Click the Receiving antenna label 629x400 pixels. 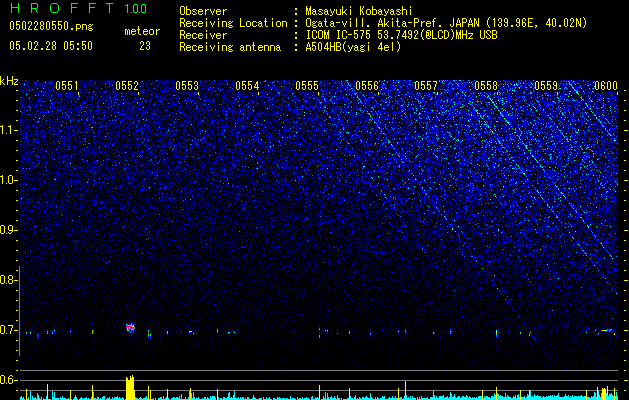coord(230,47)
